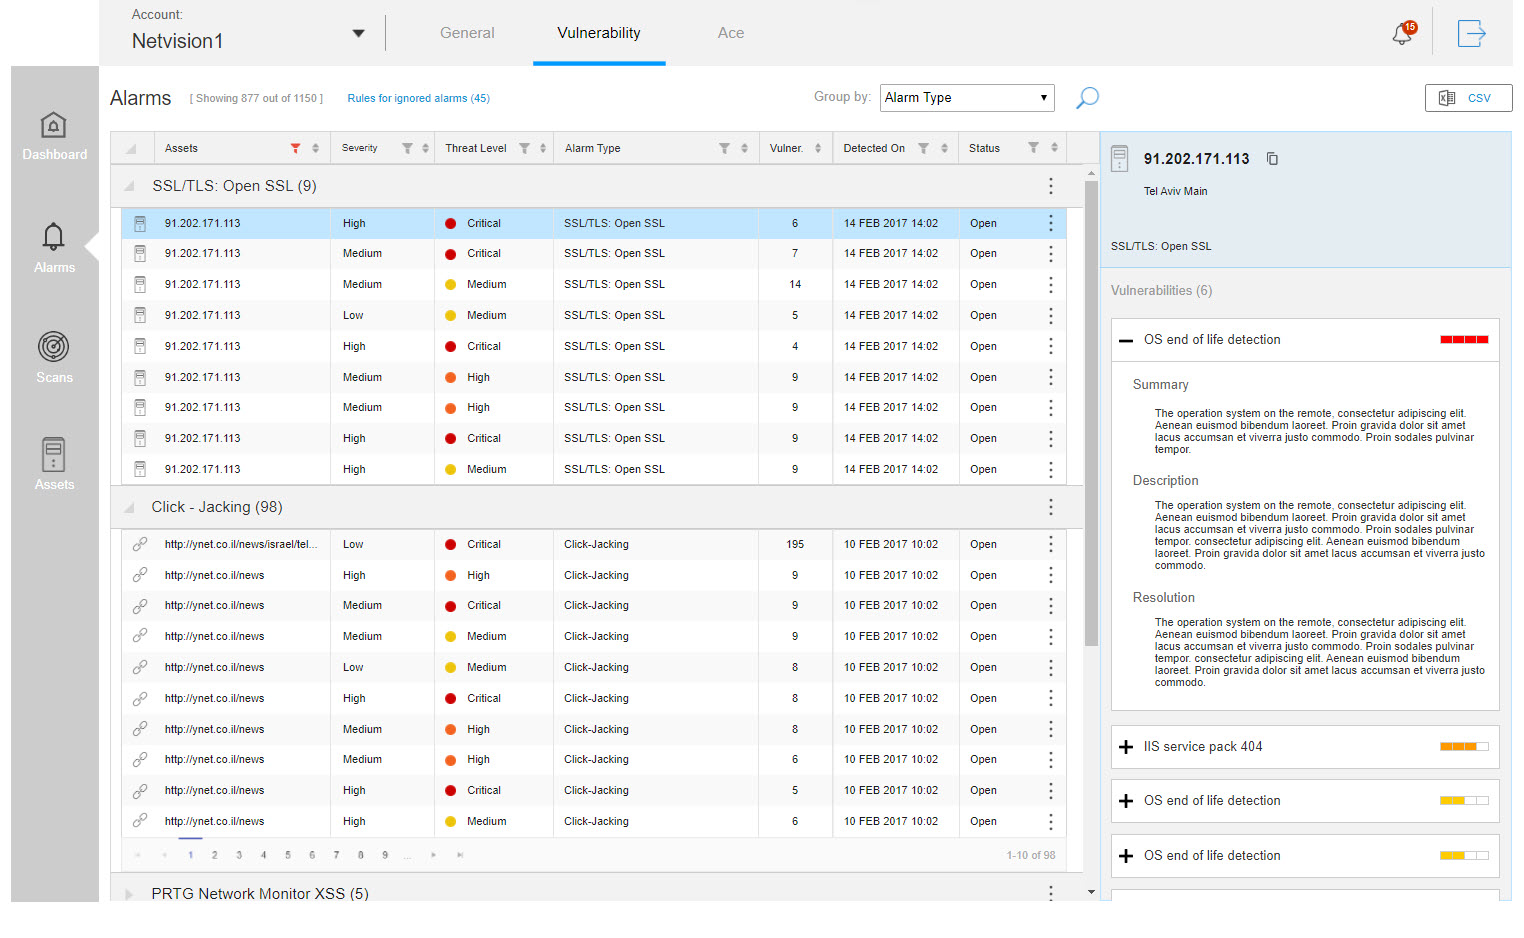Filter the Assets column with red funnel
1524x938 pixels.
point(295,148)
